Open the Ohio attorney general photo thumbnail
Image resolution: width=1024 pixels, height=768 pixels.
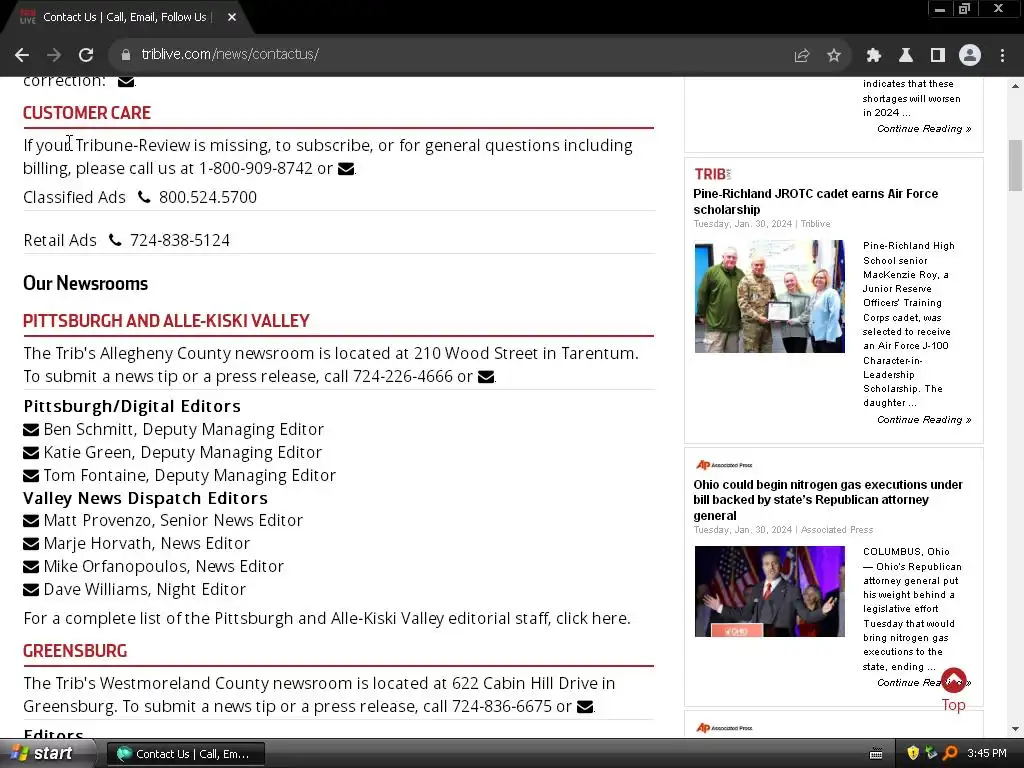click(x=769, y=591)
